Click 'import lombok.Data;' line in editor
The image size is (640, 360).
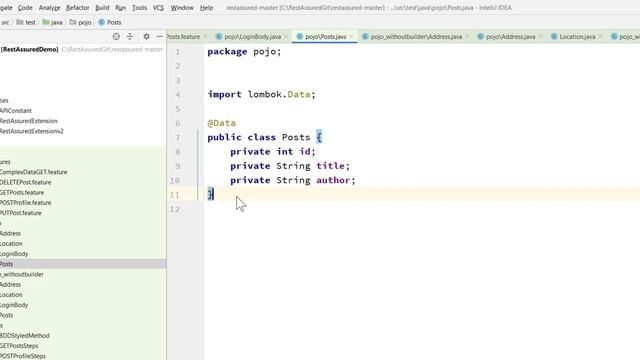click(x=262, y=94)
